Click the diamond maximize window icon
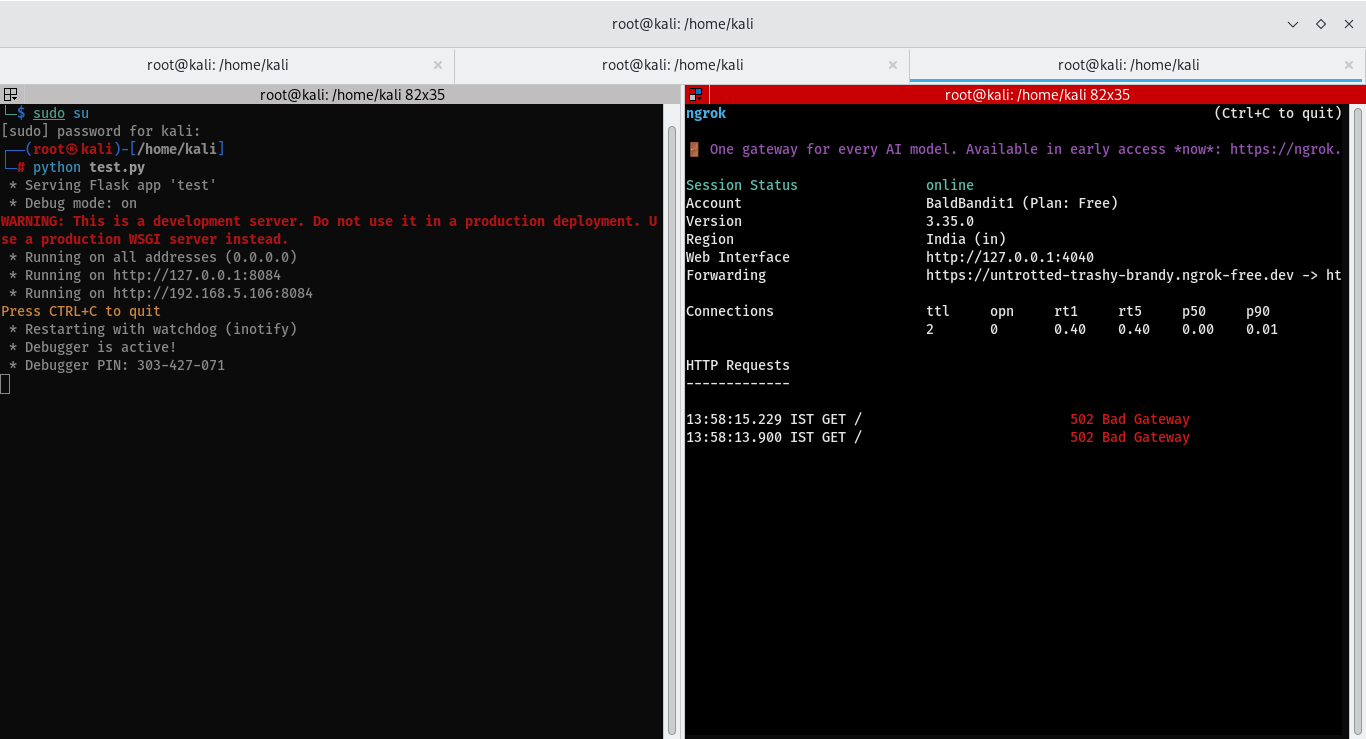This screenshot has height=739, width=1366. (x=1321, y=24)
